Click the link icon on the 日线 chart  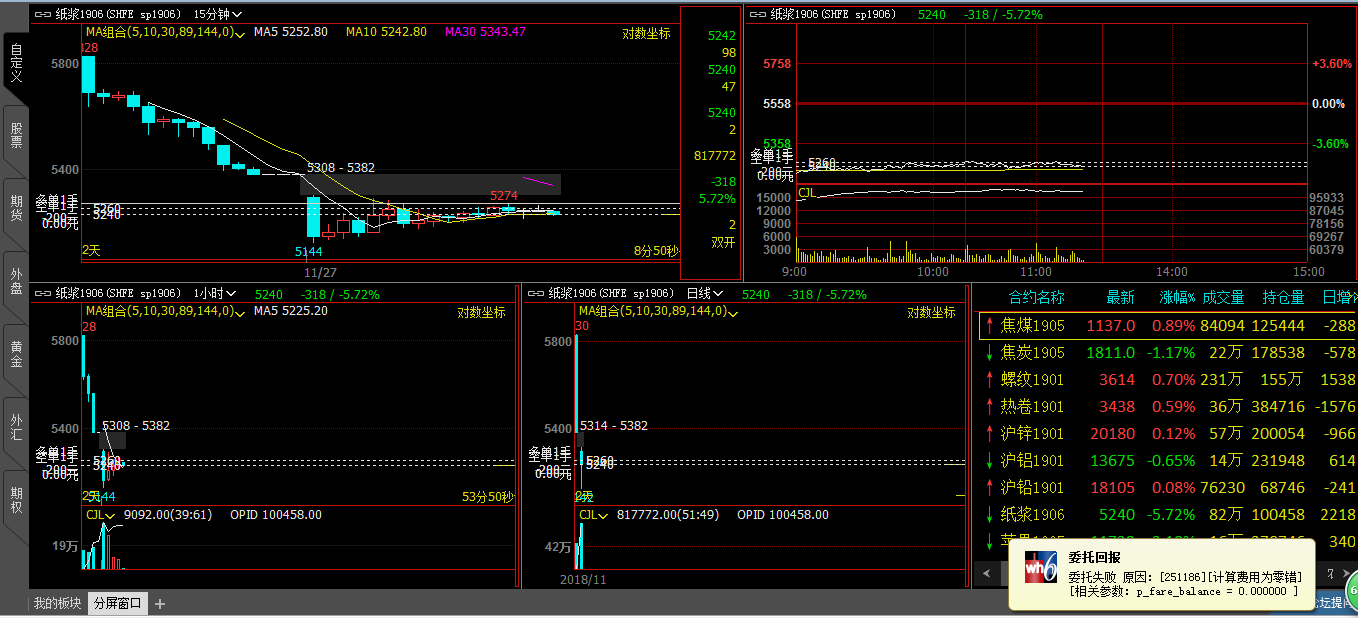coord(536,294)
